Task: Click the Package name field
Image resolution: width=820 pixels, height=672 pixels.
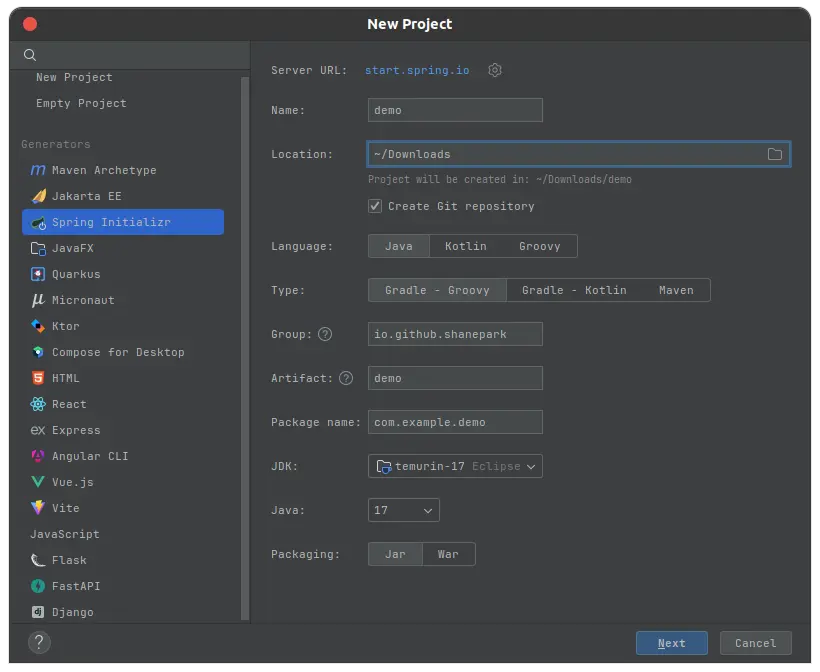Action: [455, 422]
